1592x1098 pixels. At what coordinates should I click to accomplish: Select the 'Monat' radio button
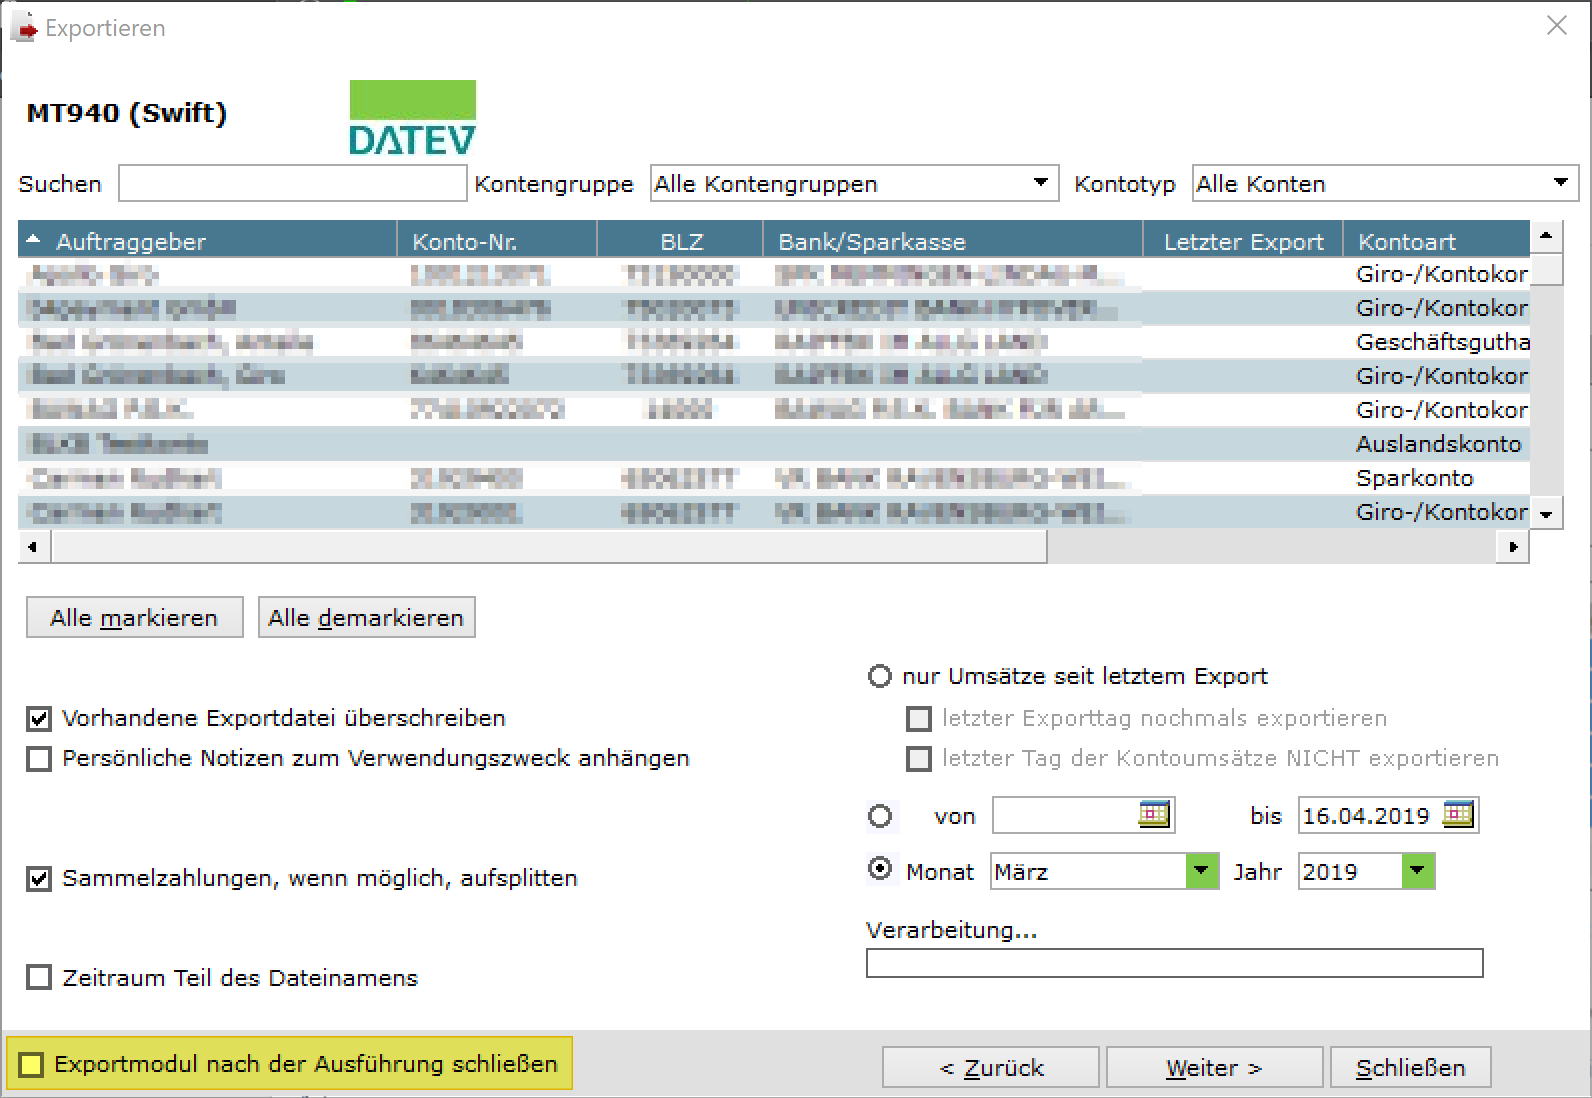pos(880,869)
